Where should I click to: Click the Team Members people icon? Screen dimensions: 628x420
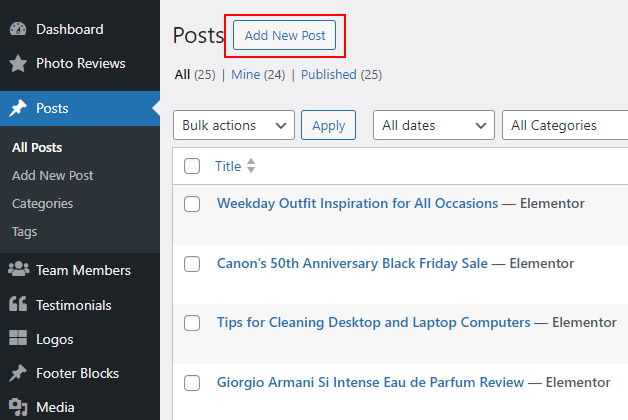[18, 269]
